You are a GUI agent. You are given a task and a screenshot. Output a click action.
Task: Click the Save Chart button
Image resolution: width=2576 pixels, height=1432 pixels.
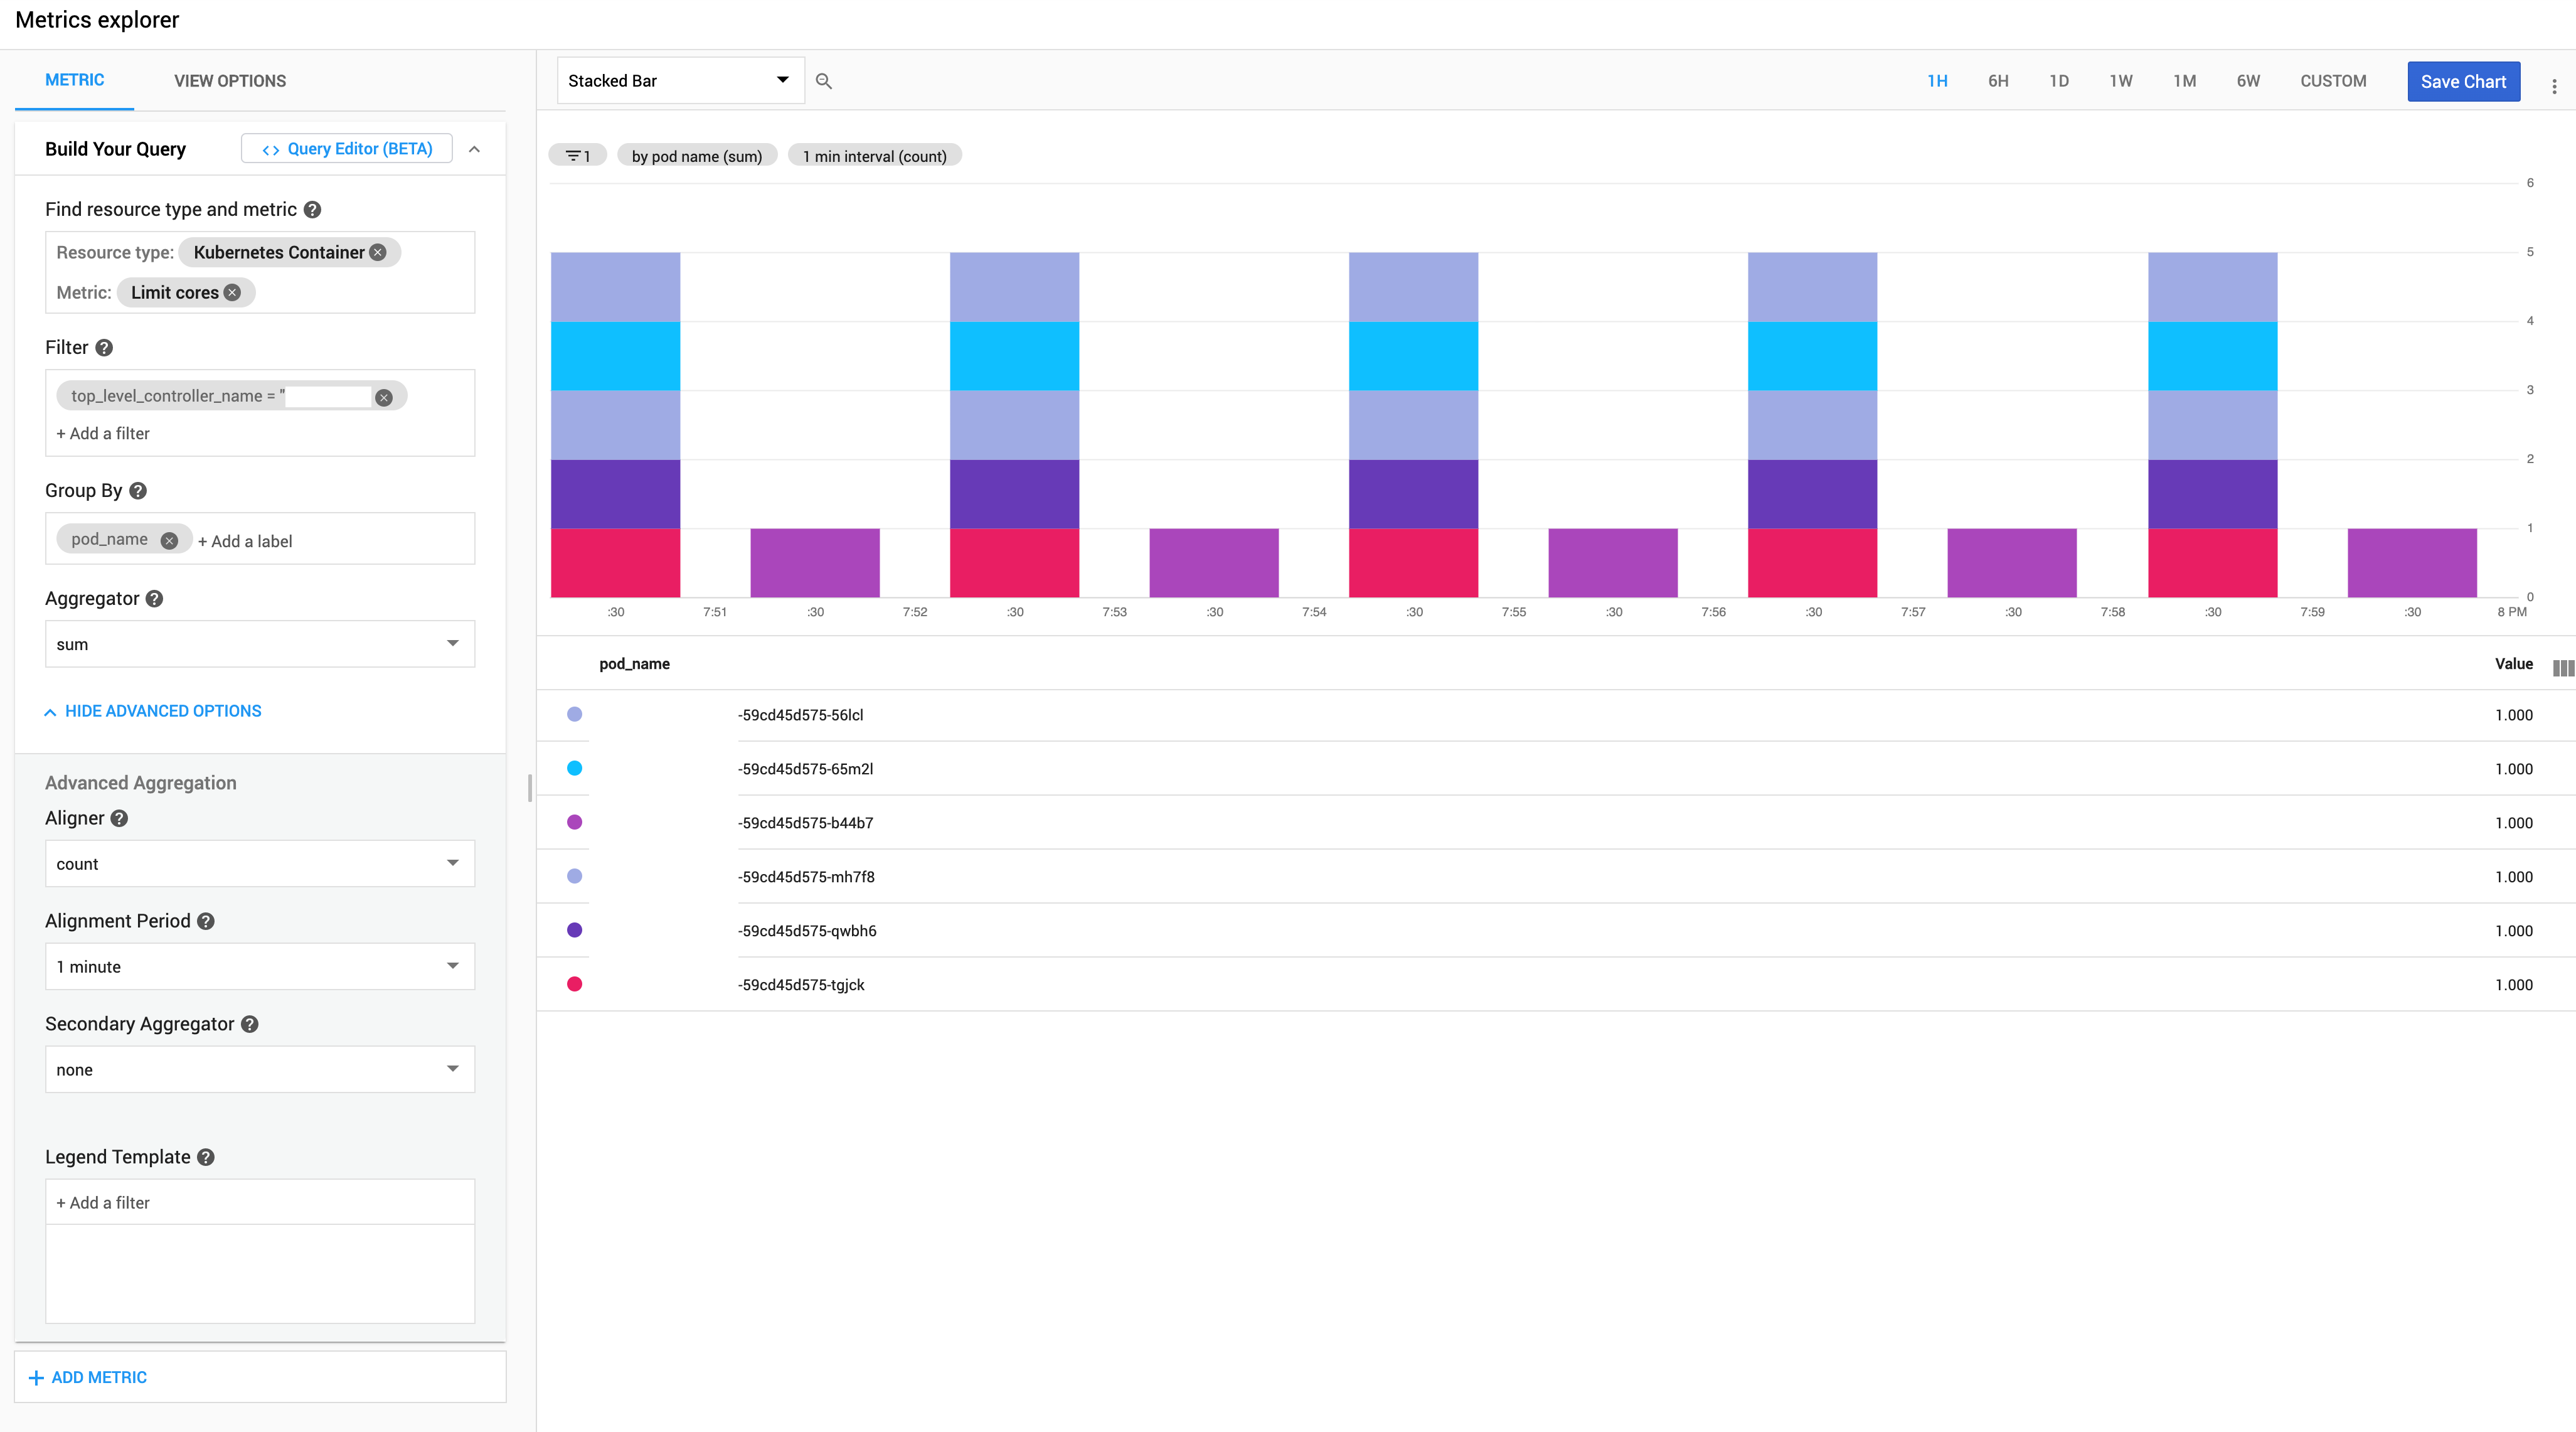pyautogui.click(x=2462, y=82)
